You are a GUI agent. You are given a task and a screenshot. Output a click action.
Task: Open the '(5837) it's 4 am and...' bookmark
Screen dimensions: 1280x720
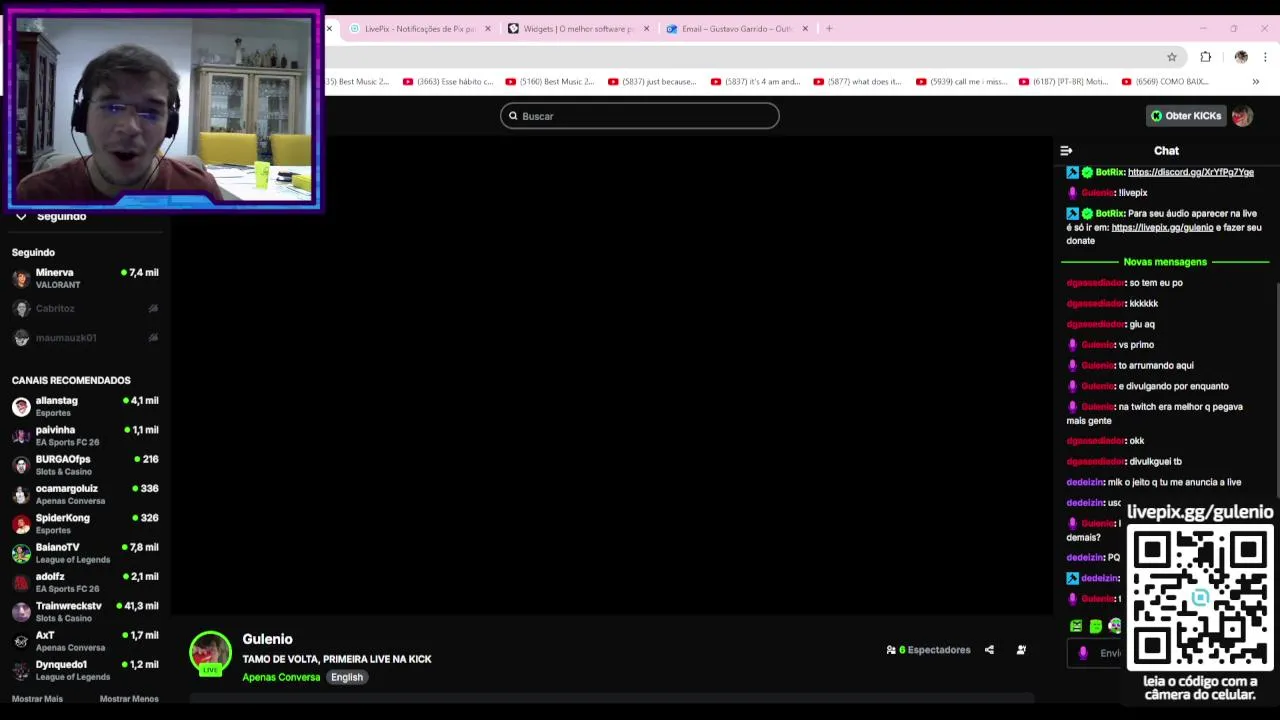click(755, 82)
